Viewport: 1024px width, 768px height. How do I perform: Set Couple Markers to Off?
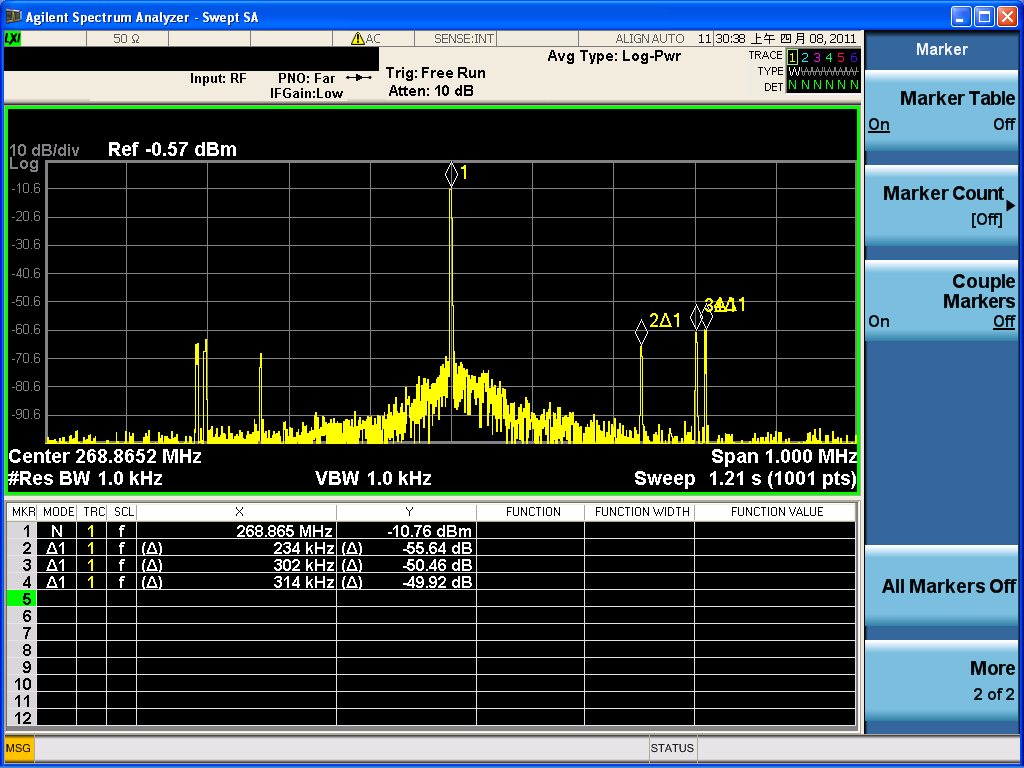click(x=1004, y=322)
